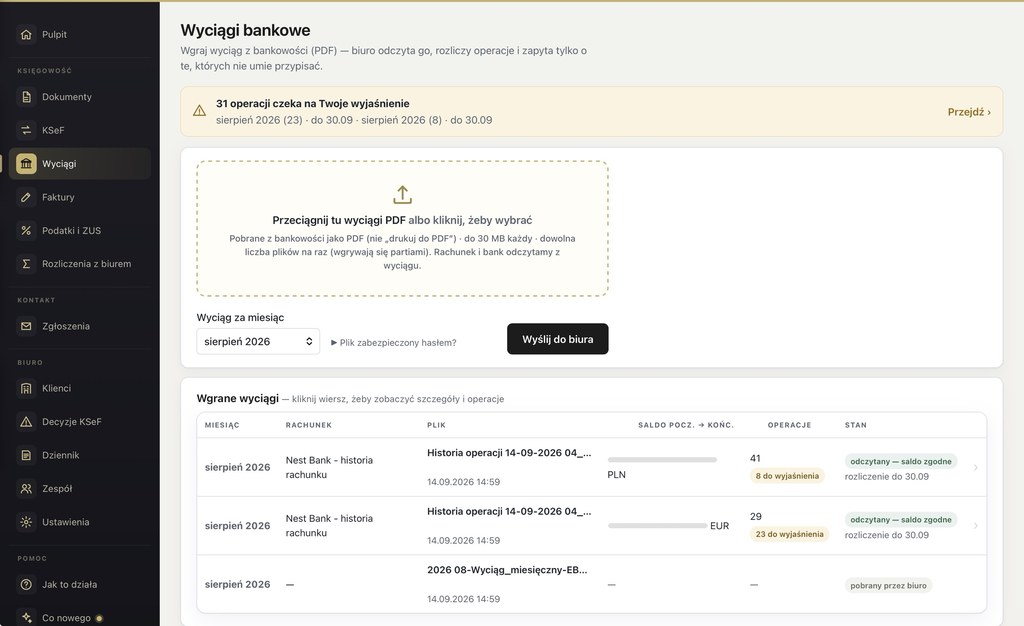This screenshot has width=1024, height=626.
Task: Go to Faktury section
Action: 80,197
